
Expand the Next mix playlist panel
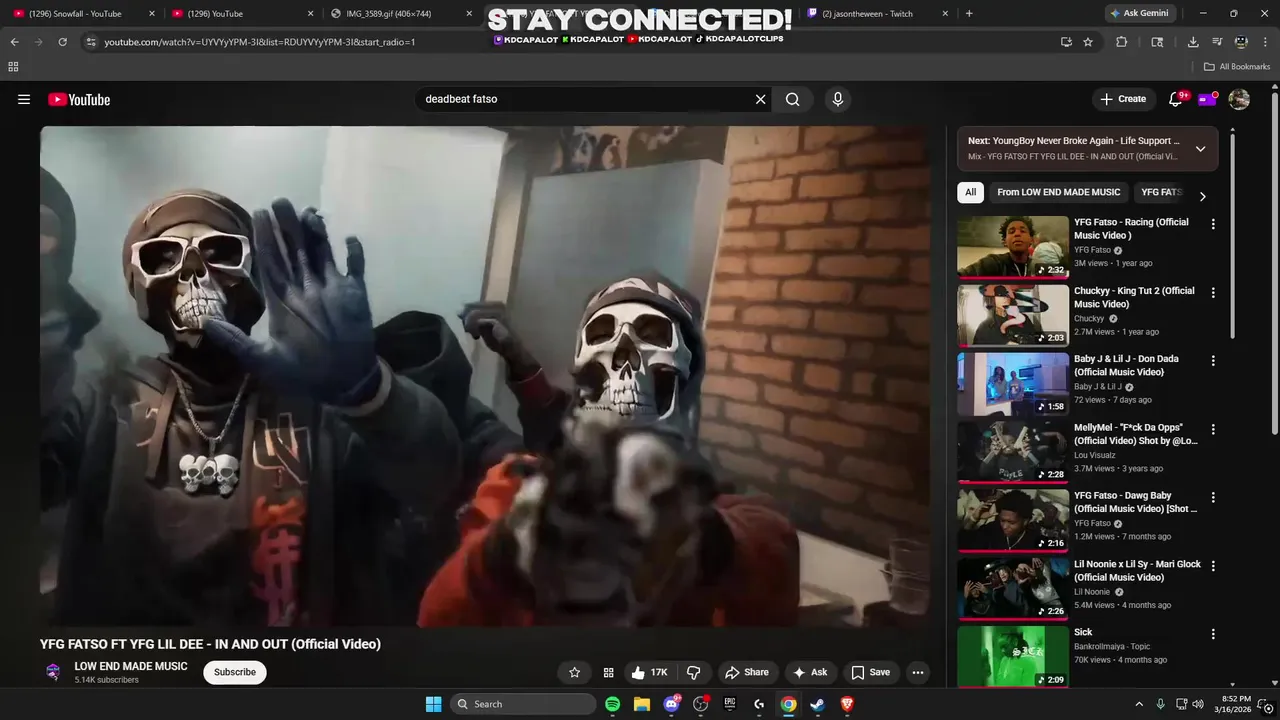point(1200,149)
